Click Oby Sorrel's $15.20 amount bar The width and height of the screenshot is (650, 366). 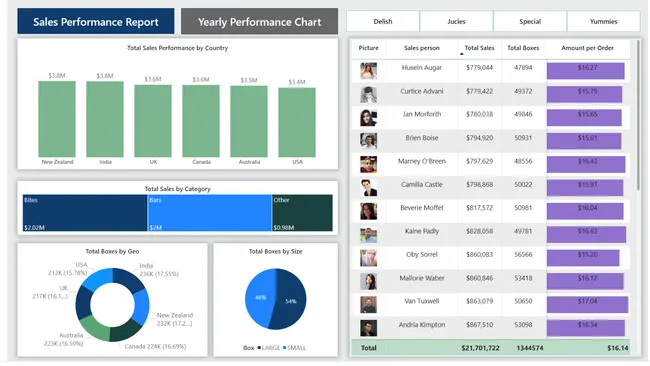[583, 258]
